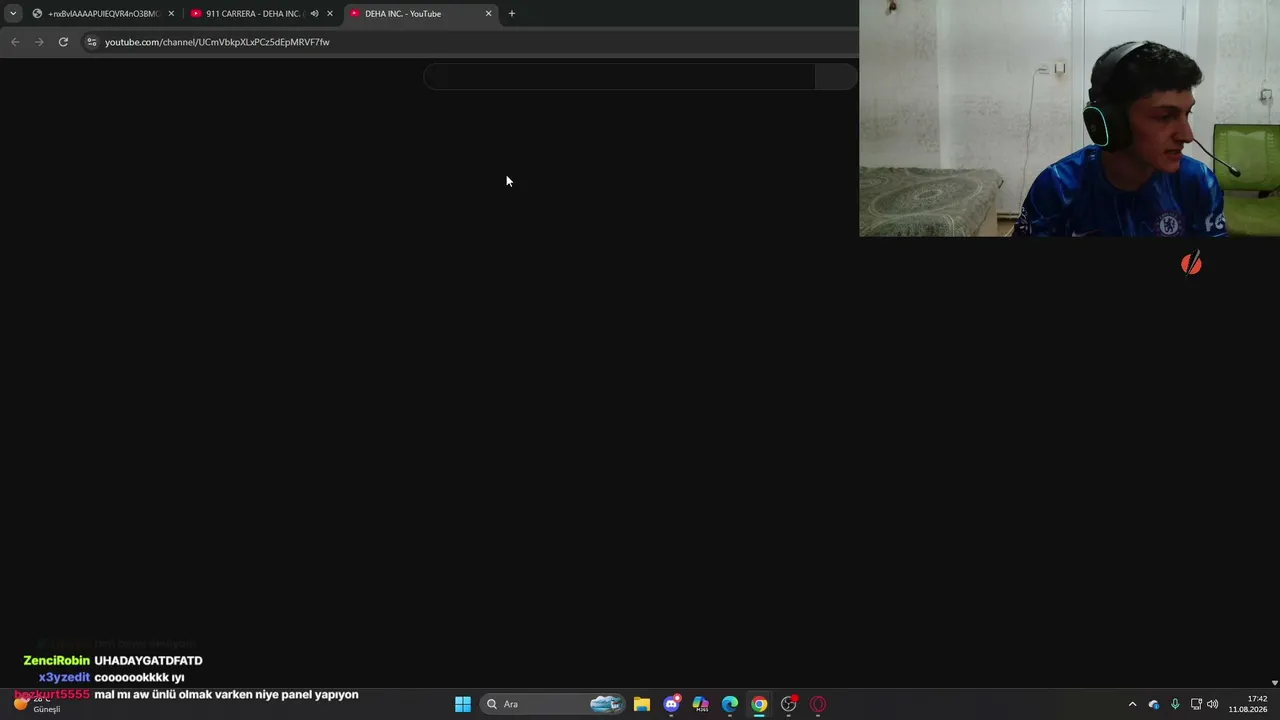Click chat username x3yzedit
Image resolution: width=1280 pixels, height=720 pixels.
coord(64,677)
